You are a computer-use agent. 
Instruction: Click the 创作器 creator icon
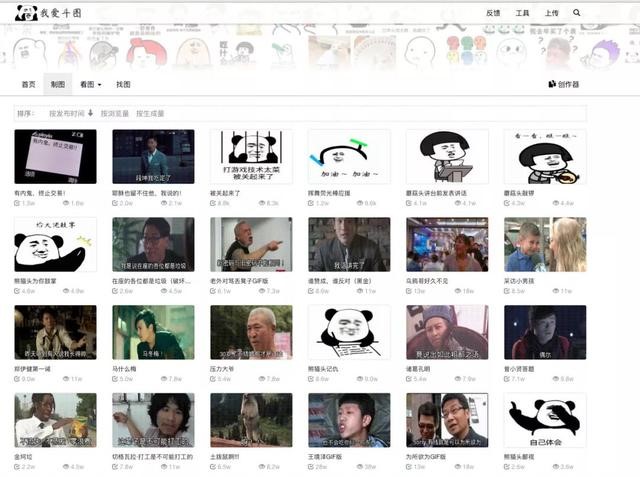551,85
